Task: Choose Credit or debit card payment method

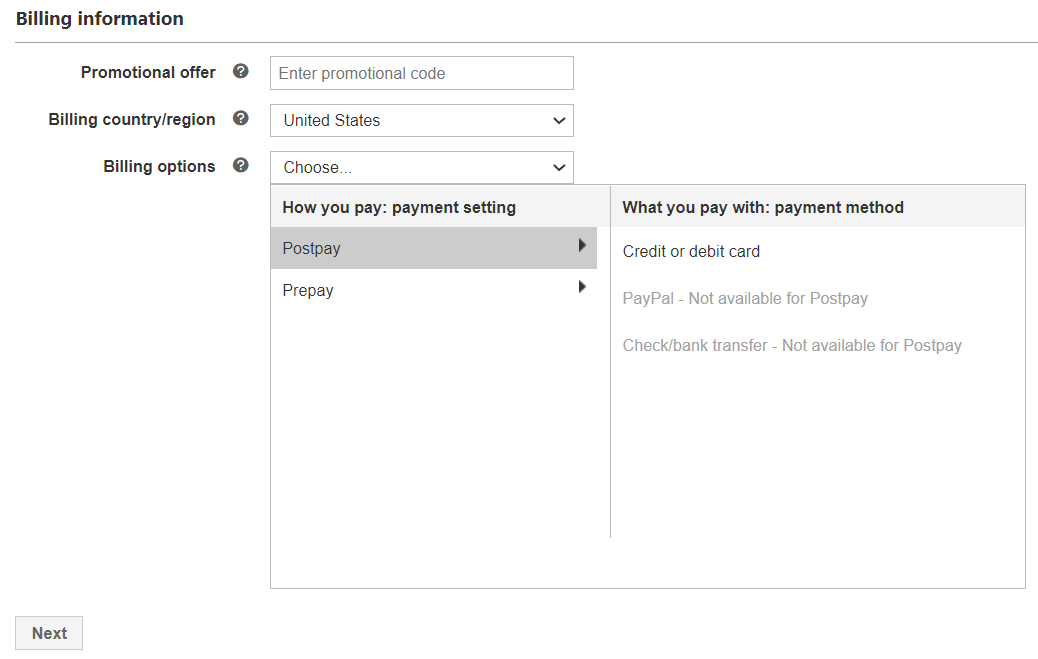Action: 691,252
